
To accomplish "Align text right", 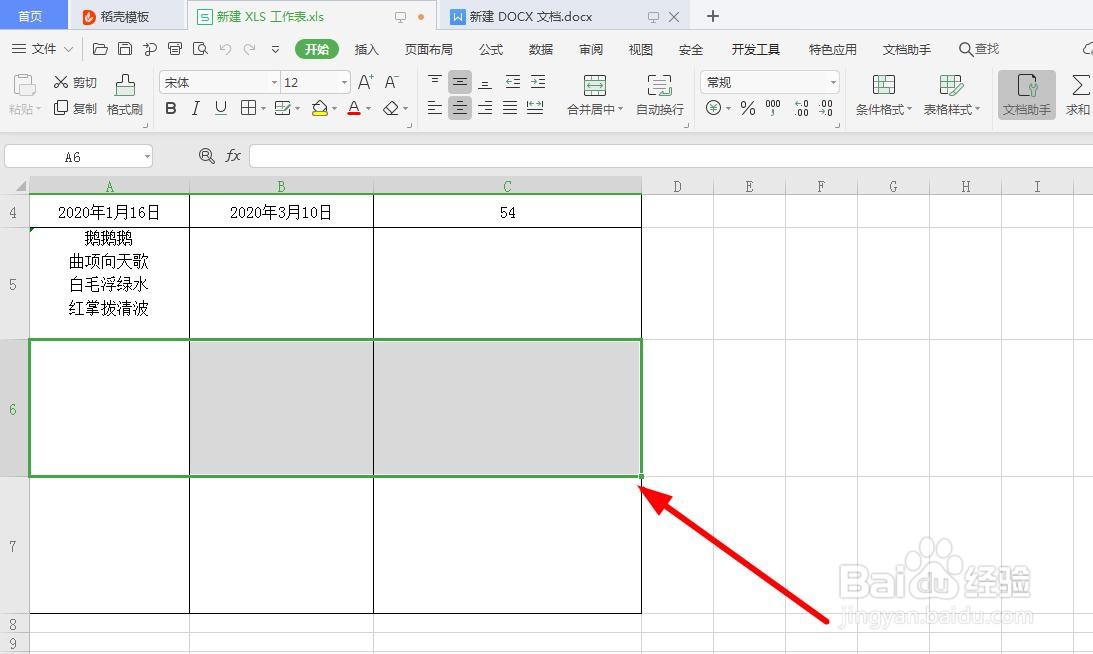I will click(485, 108).
